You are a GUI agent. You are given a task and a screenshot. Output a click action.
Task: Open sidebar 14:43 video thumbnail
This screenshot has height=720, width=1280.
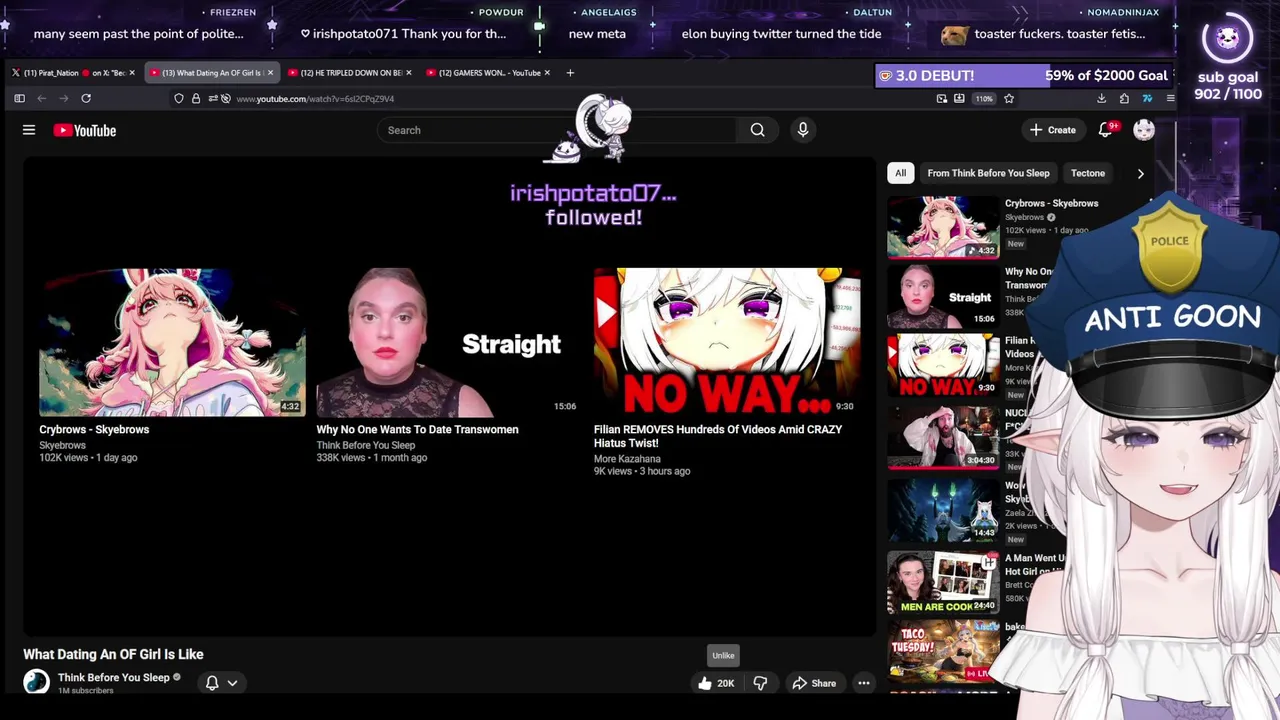click(x=943, y=510)
